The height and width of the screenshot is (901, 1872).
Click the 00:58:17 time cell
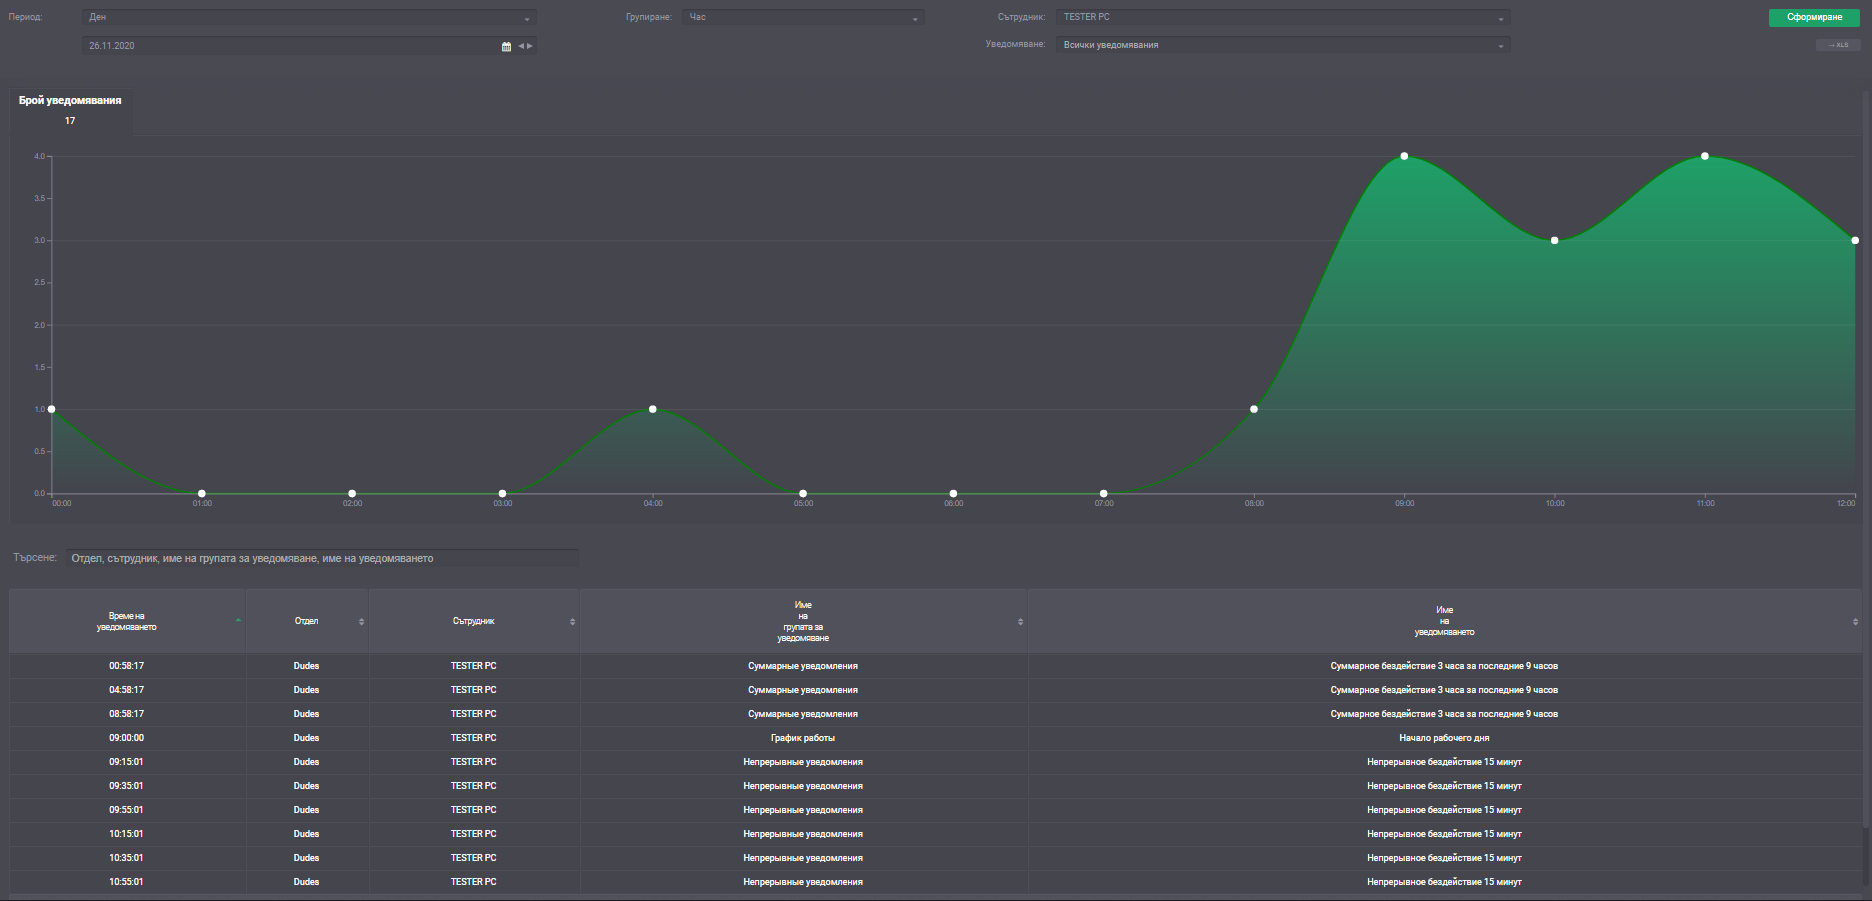[127, 666]
